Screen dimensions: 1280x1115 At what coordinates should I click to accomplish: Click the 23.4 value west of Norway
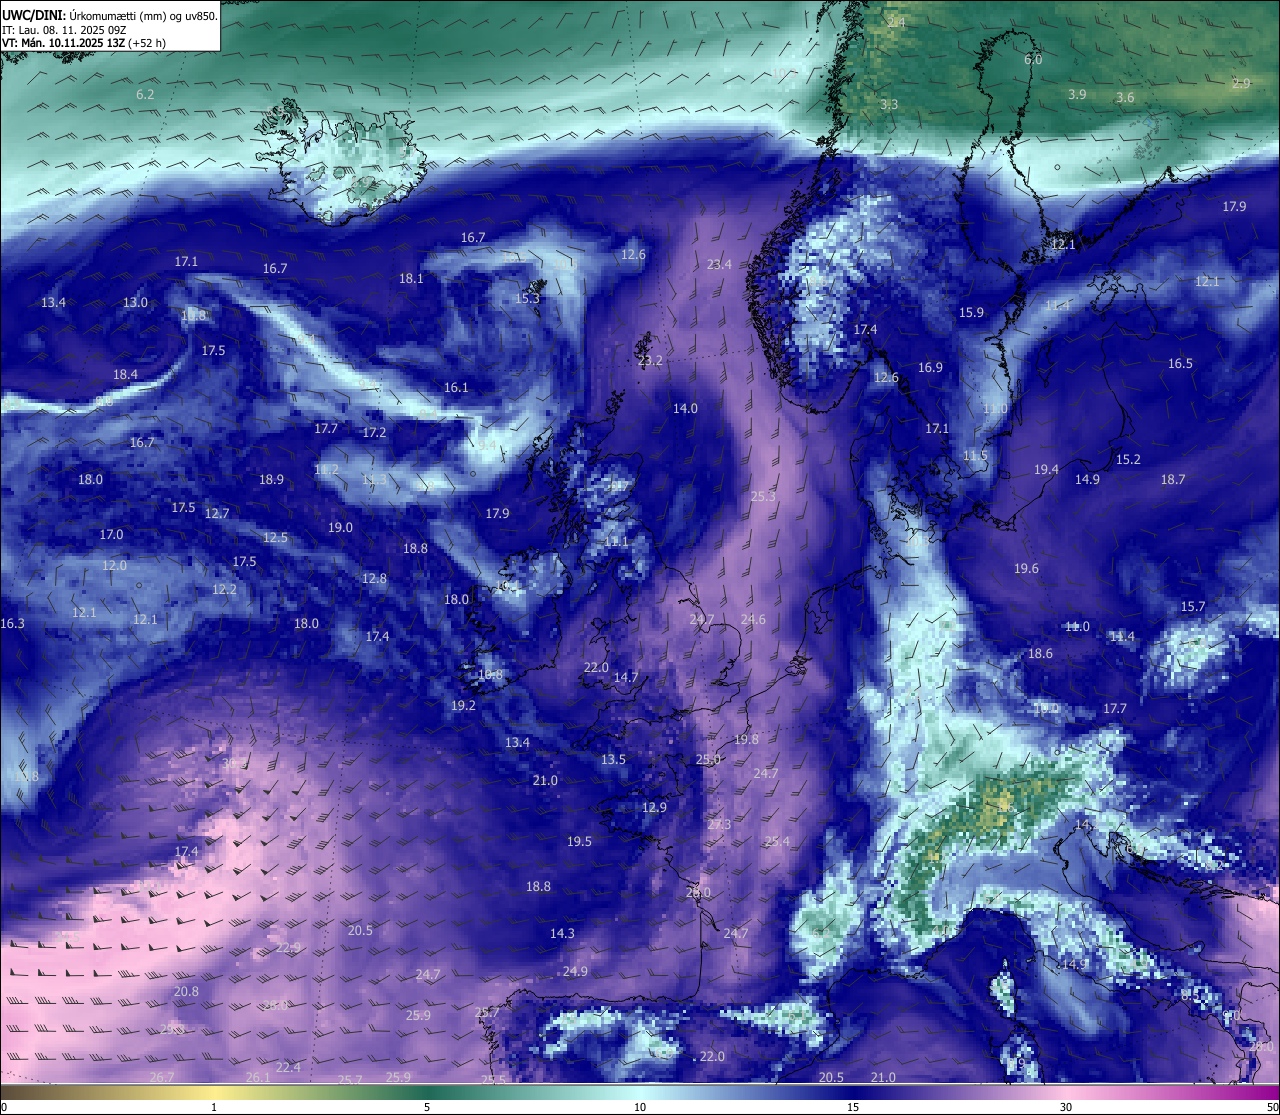coord(719,264)
